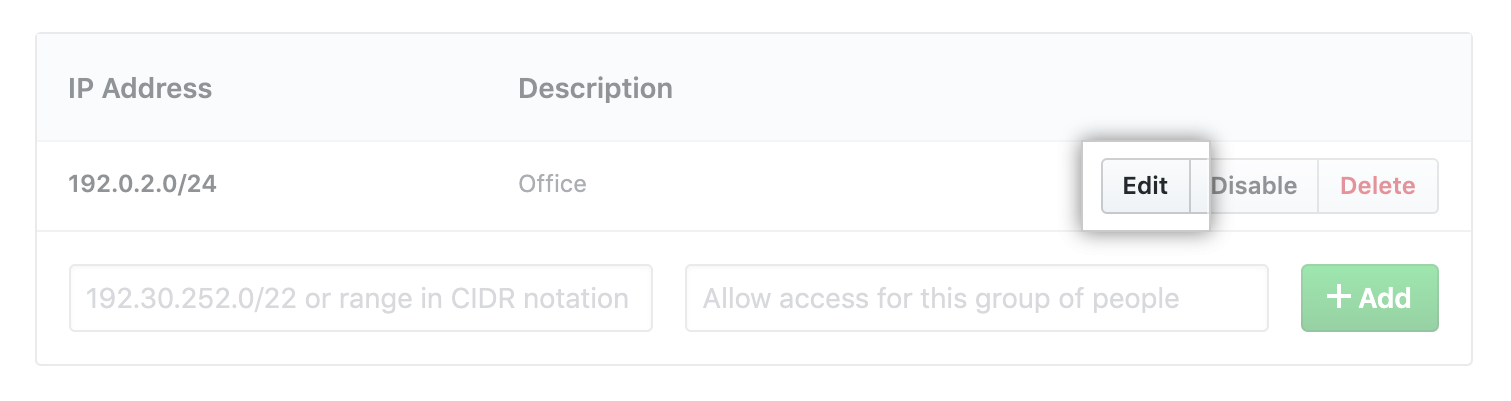This screenshot has width=1511, height=401.
Task: Click the red Delete text button
Action: point(1377,186)
